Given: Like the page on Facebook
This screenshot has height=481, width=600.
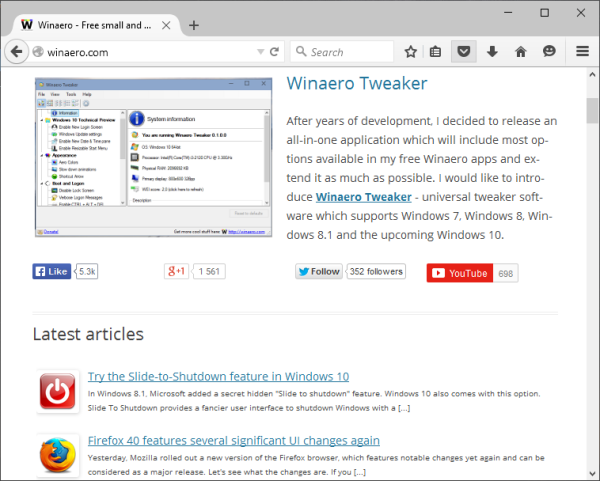Looking at the screenshot, I should 52,271.
